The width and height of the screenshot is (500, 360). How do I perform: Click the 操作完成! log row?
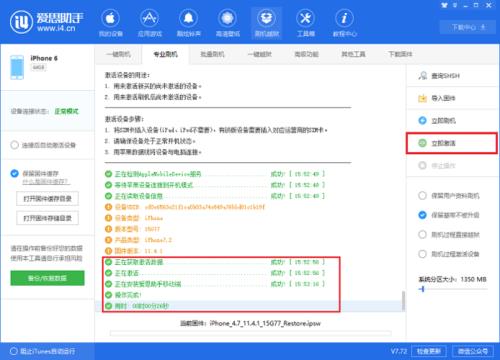click(123, 295)
